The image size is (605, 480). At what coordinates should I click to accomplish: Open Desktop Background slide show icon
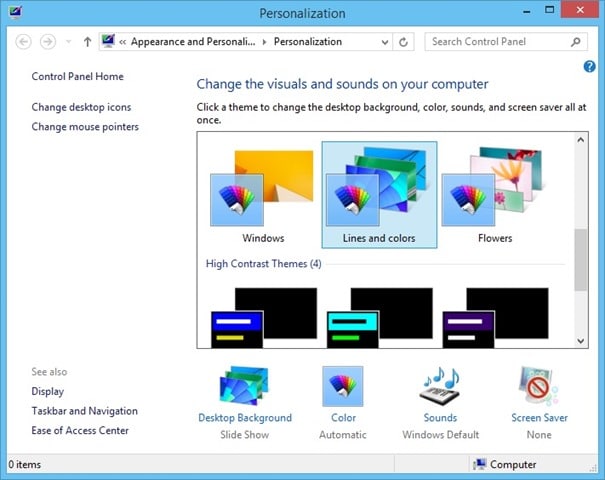click(x=244, y=386)
